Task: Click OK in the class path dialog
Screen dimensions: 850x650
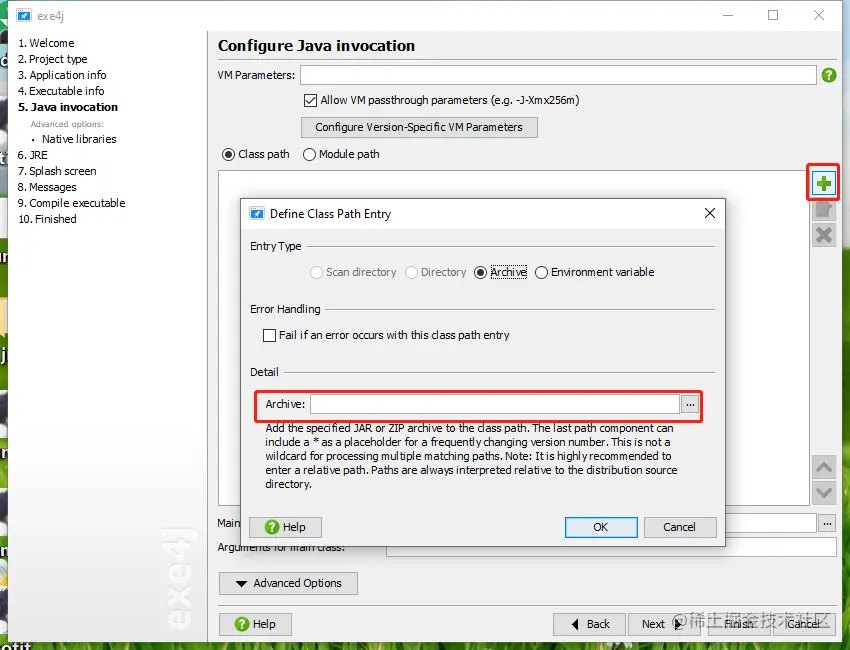Action: (x=601, y=527)
